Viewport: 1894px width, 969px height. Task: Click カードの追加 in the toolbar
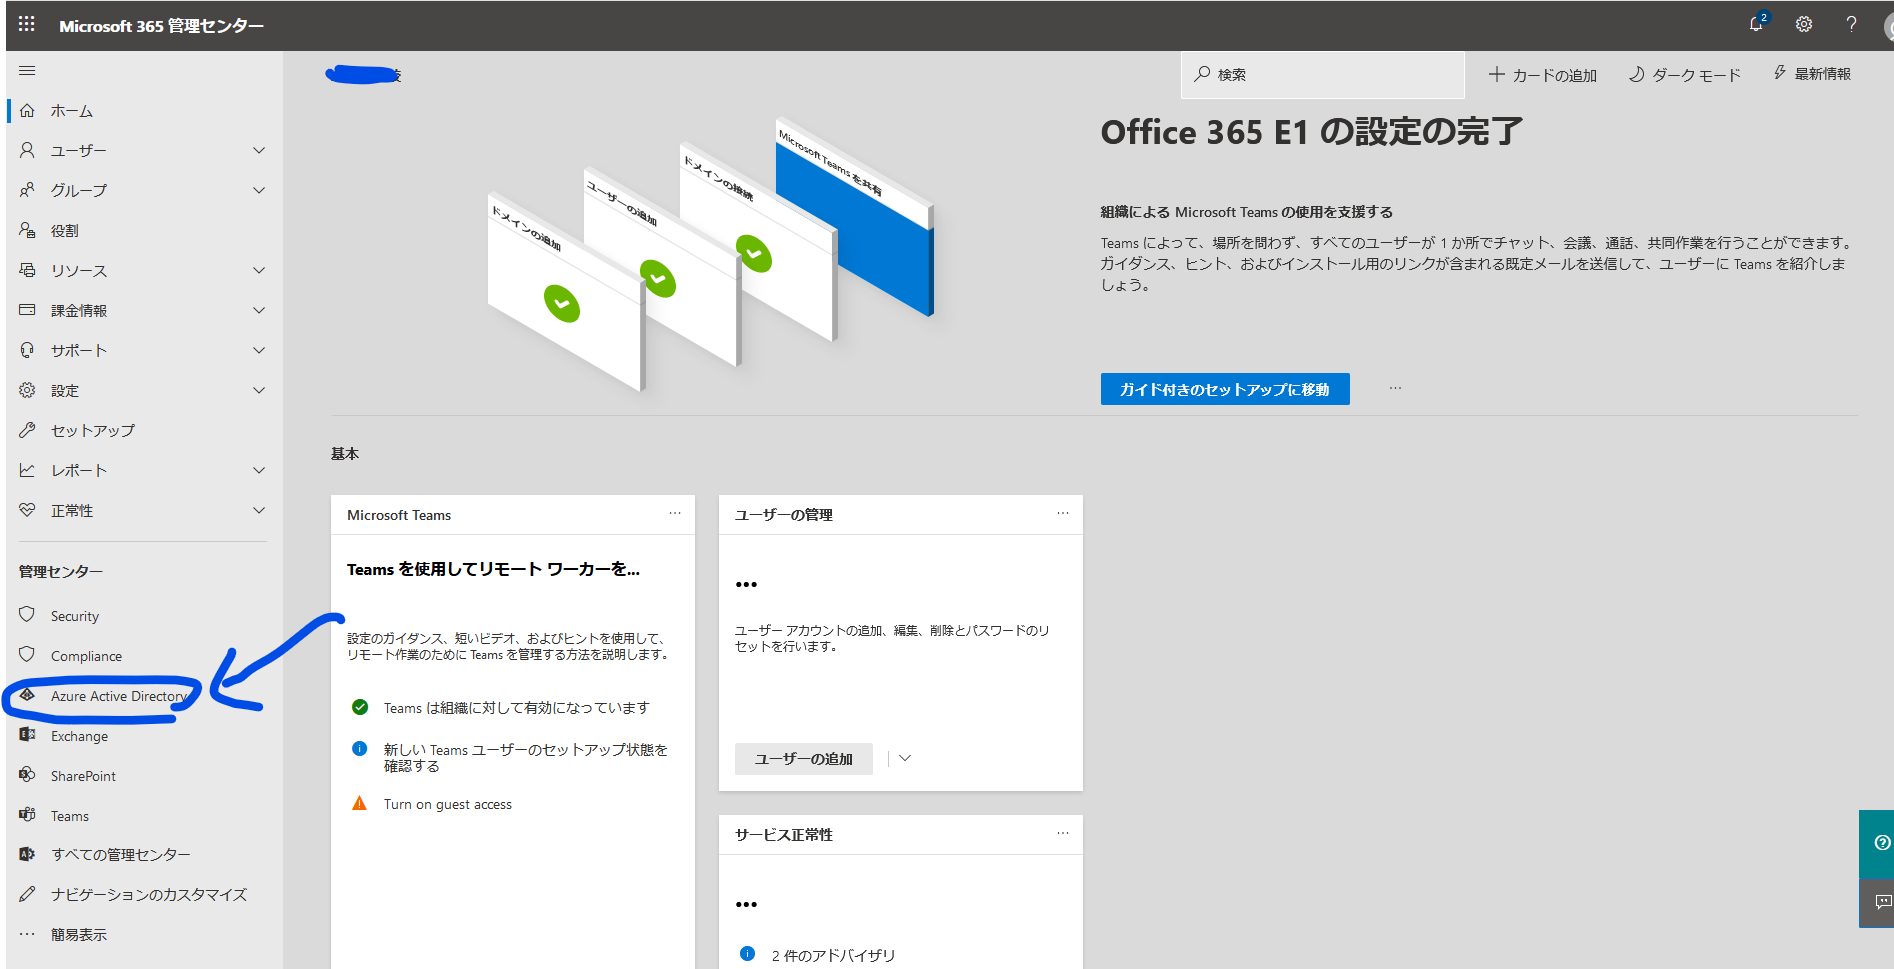click(x=1543, y=75)
